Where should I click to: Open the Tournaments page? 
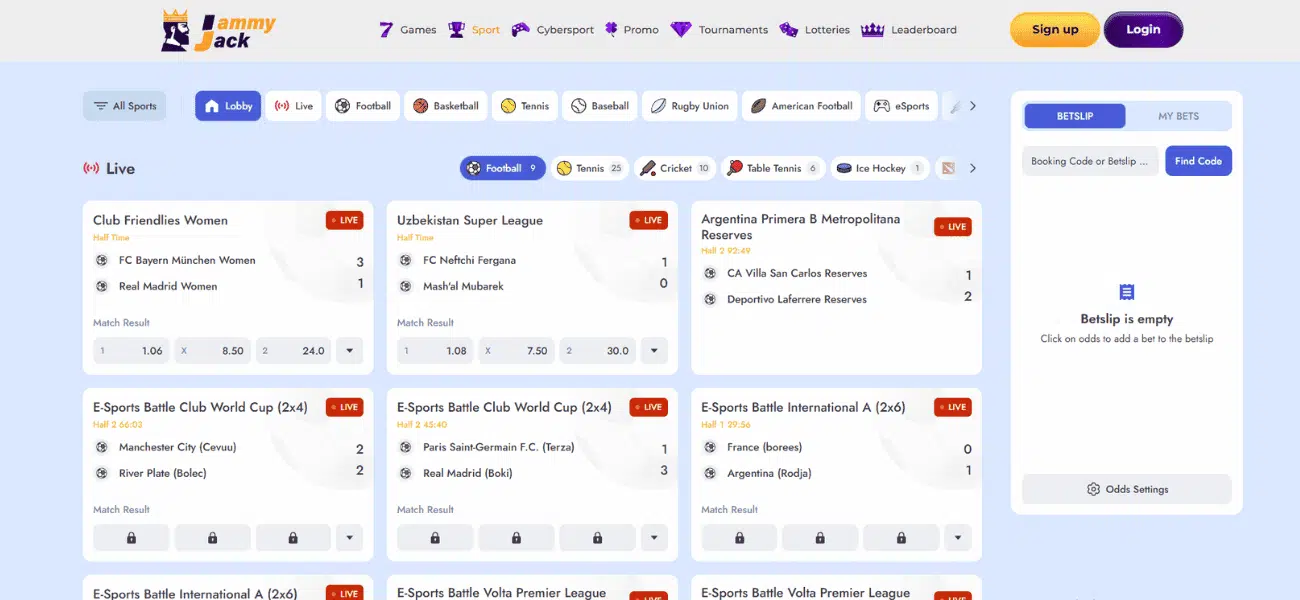coord(719,30)
